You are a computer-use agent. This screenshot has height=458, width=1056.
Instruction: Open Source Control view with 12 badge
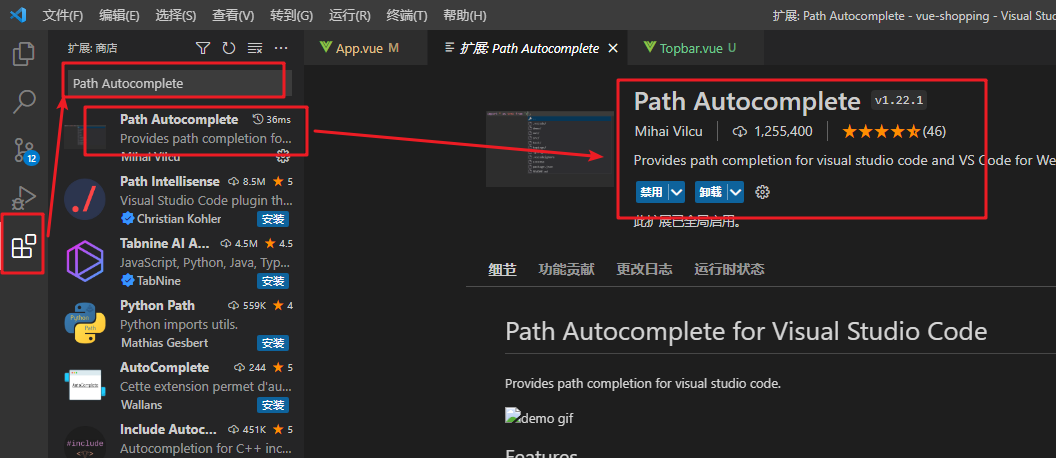point(24,150)
